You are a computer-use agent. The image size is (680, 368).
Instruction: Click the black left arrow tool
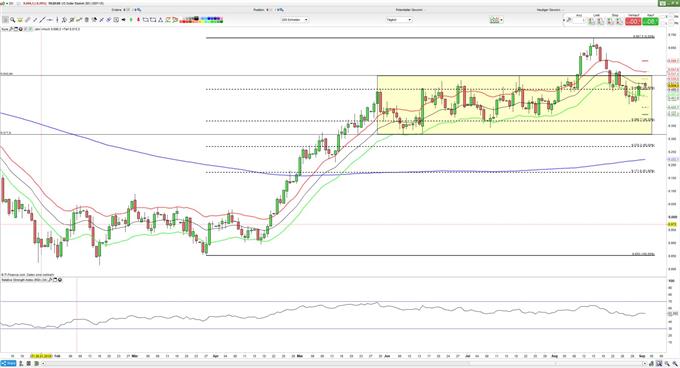(x=124, y=20)
